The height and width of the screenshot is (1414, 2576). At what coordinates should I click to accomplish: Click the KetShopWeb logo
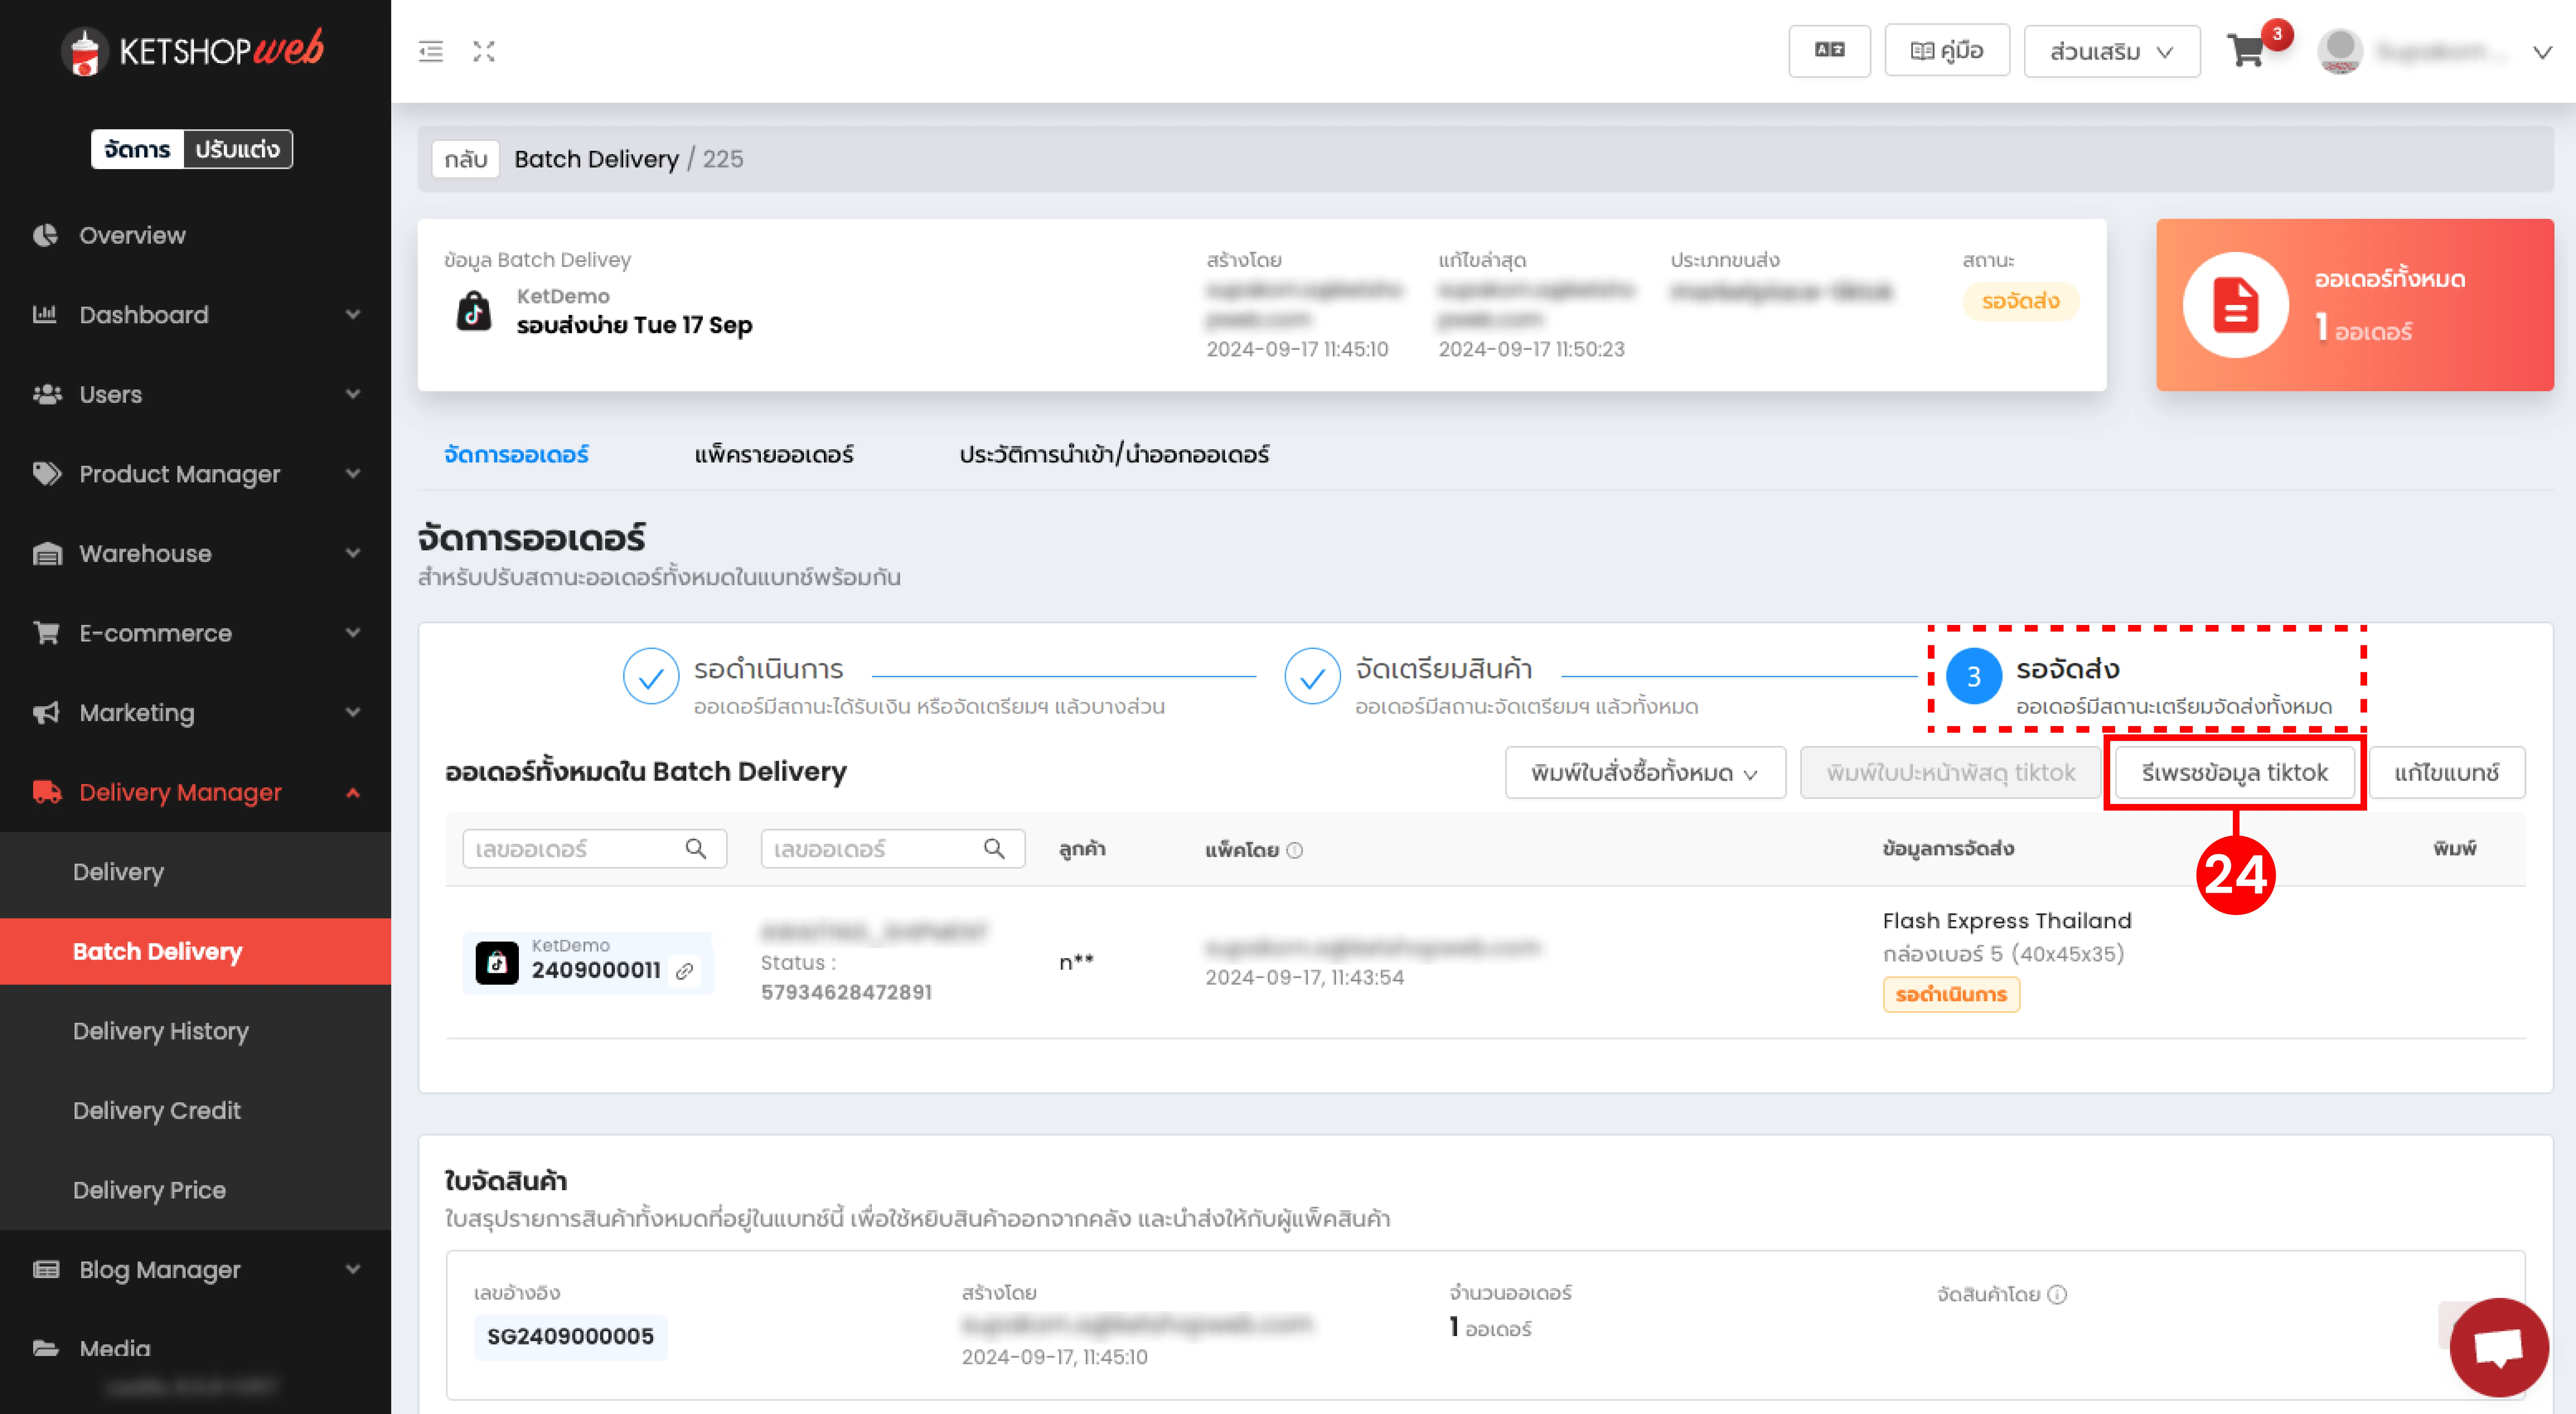click(x=194, y=50)
